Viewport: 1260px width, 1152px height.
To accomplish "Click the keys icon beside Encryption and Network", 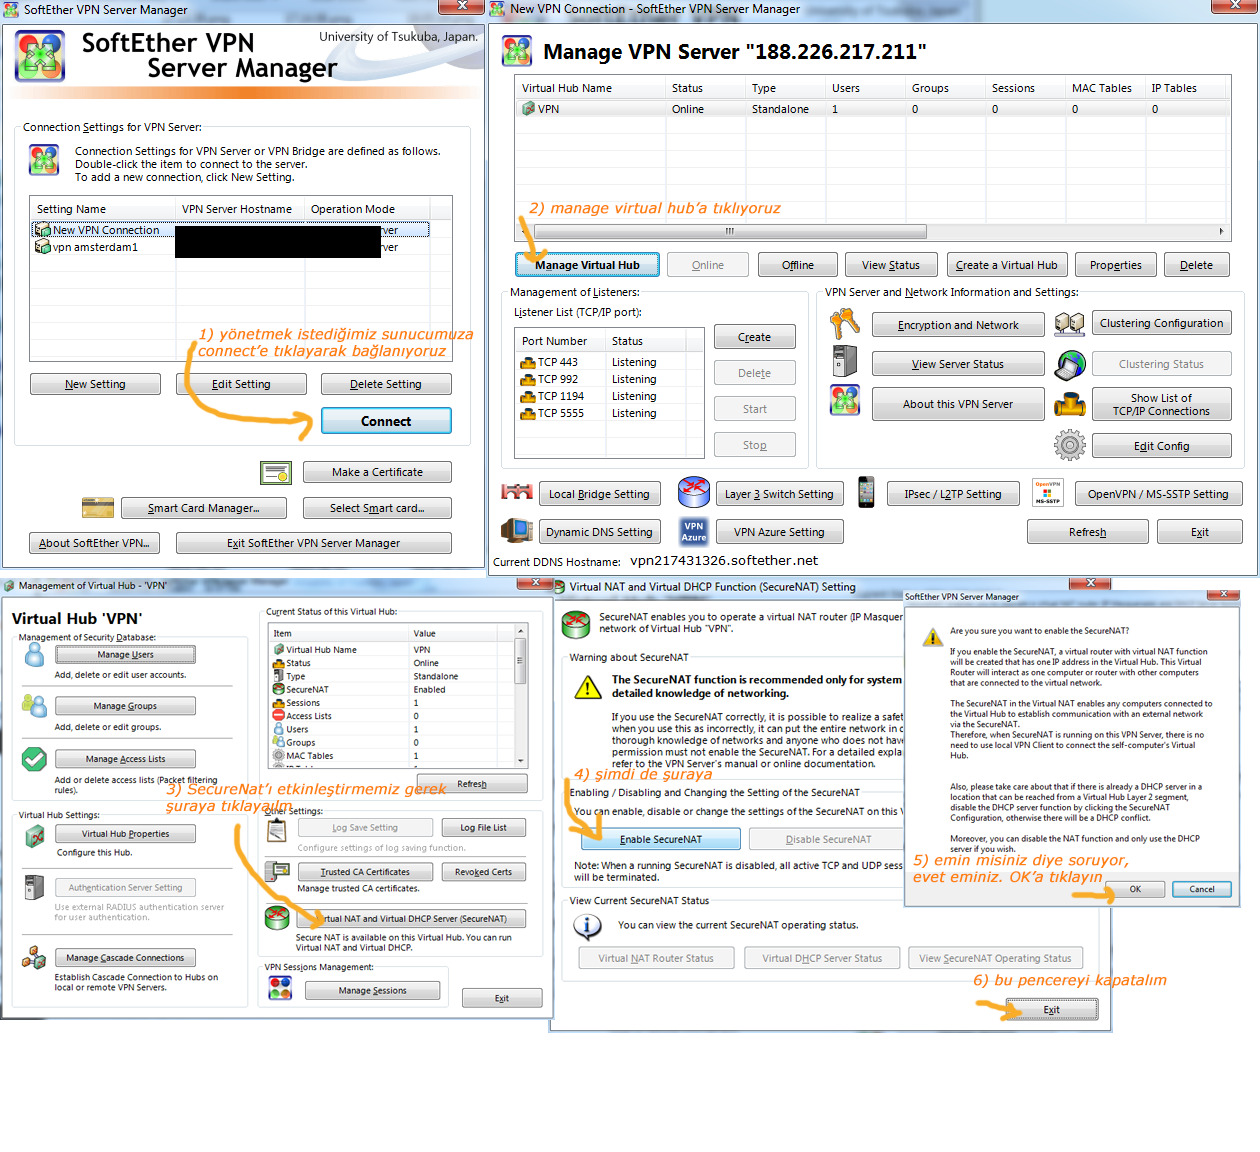I will tap(845, 324).
